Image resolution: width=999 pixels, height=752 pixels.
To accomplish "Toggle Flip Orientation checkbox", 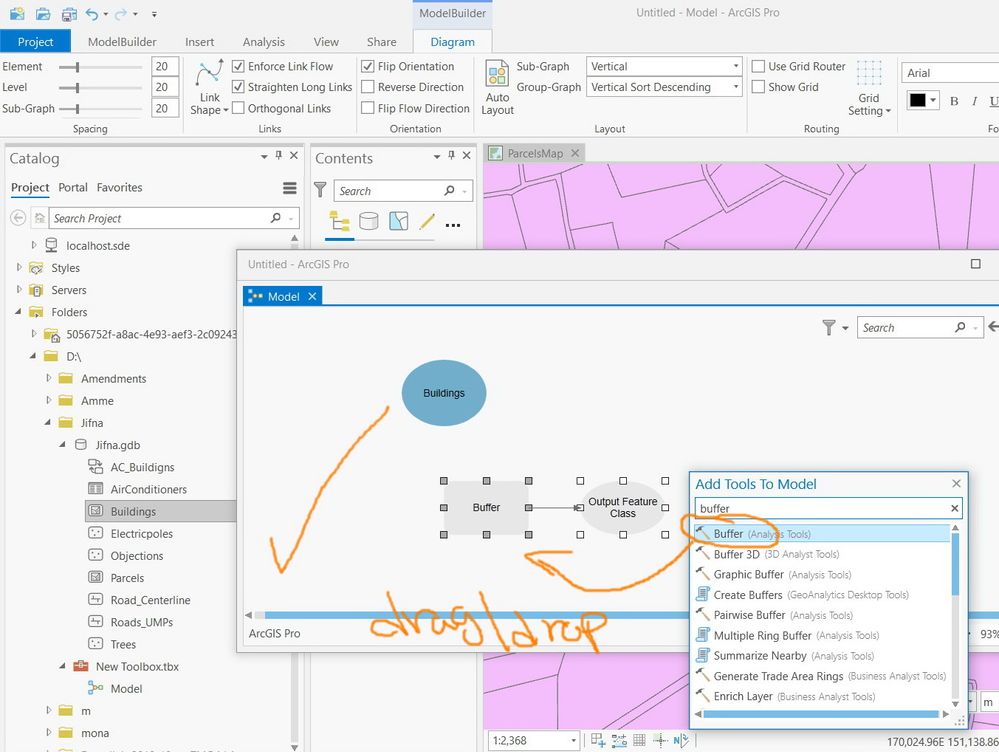I will [x=368, y=66].
